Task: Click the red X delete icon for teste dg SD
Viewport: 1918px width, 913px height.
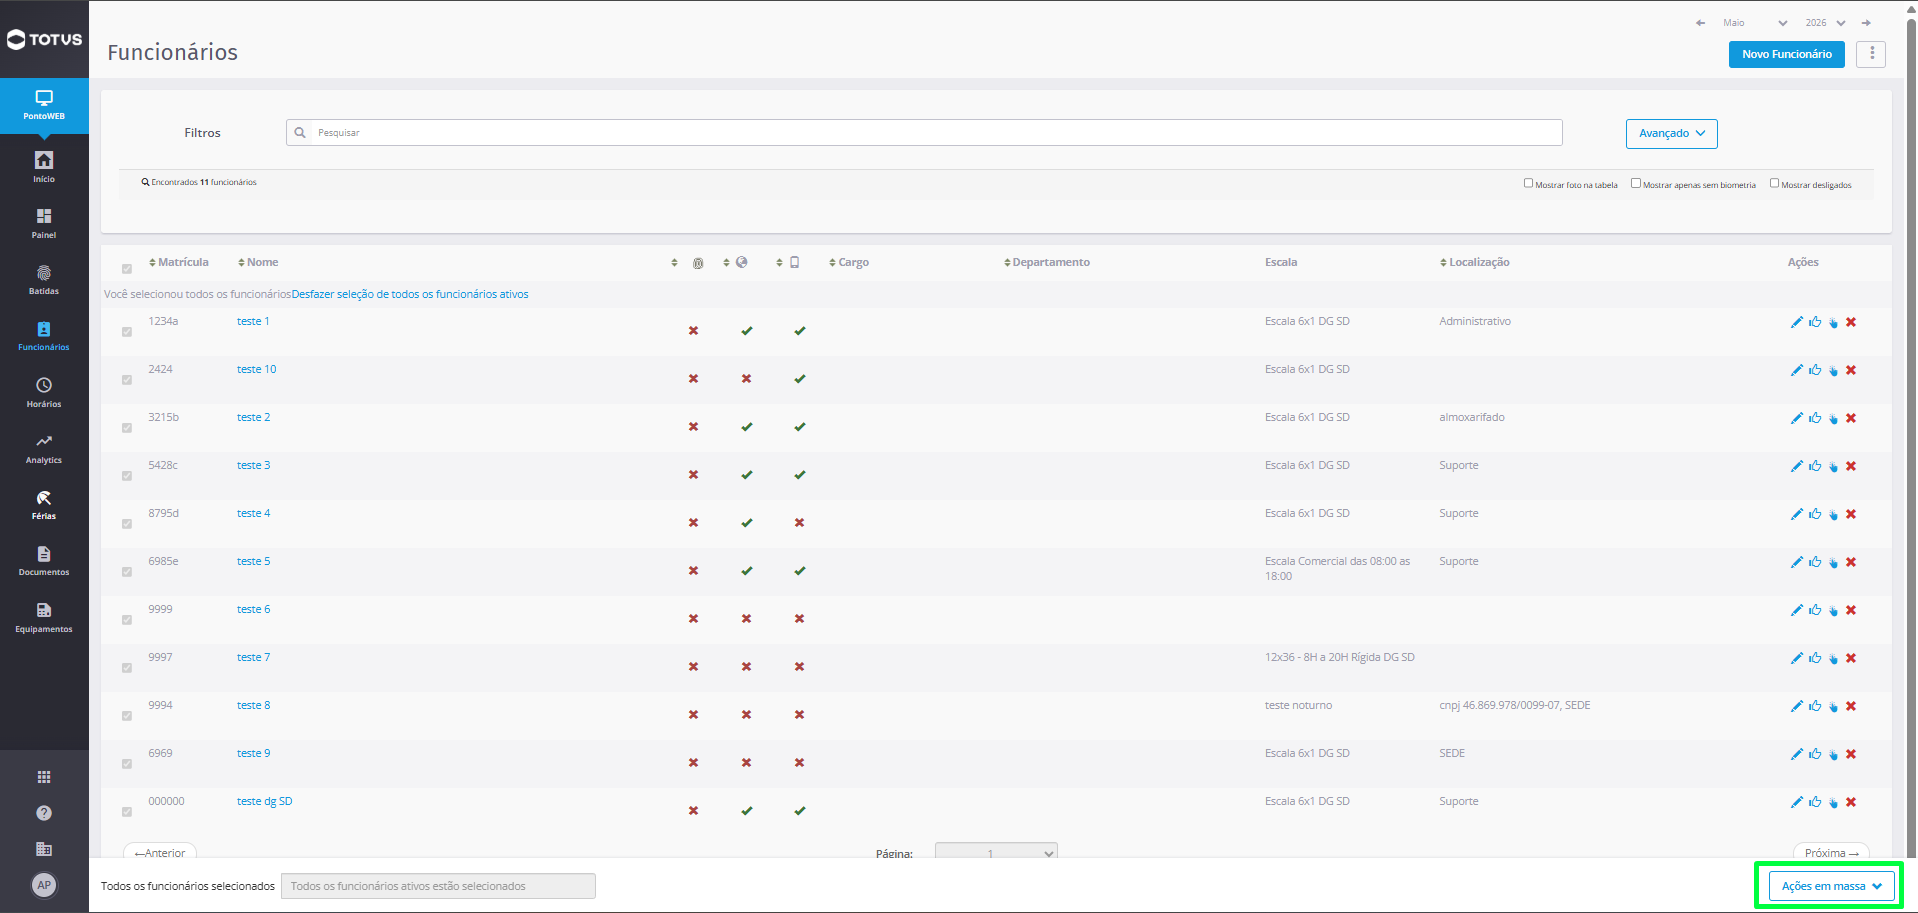Action: click(1851, 802)
